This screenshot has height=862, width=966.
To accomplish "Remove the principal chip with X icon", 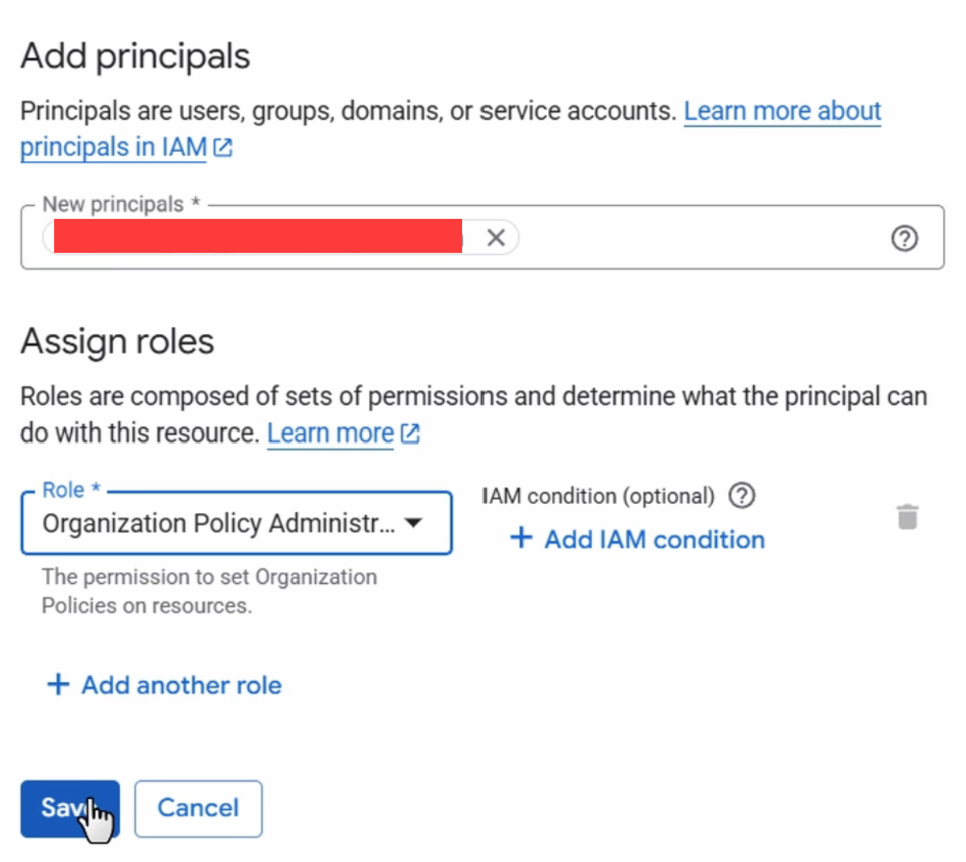I will (x=496, y=237).
